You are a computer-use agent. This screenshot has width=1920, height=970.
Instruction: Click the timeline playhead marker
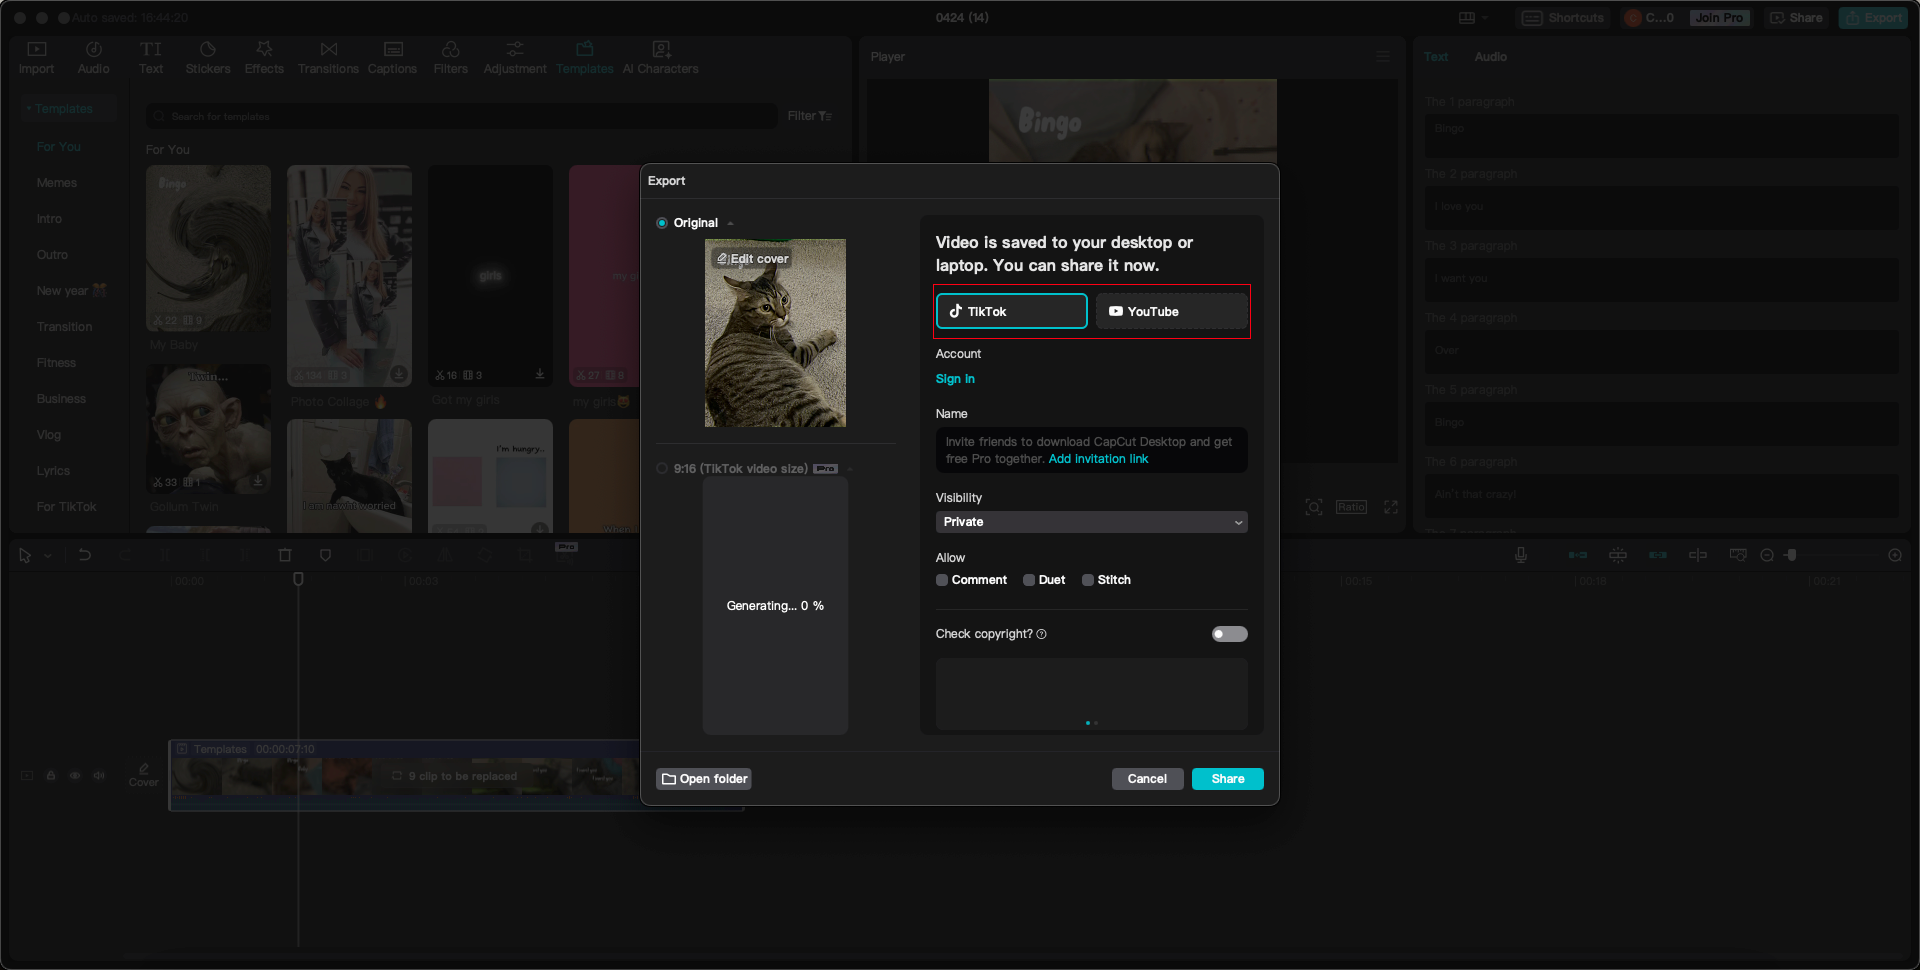(298, 579)
